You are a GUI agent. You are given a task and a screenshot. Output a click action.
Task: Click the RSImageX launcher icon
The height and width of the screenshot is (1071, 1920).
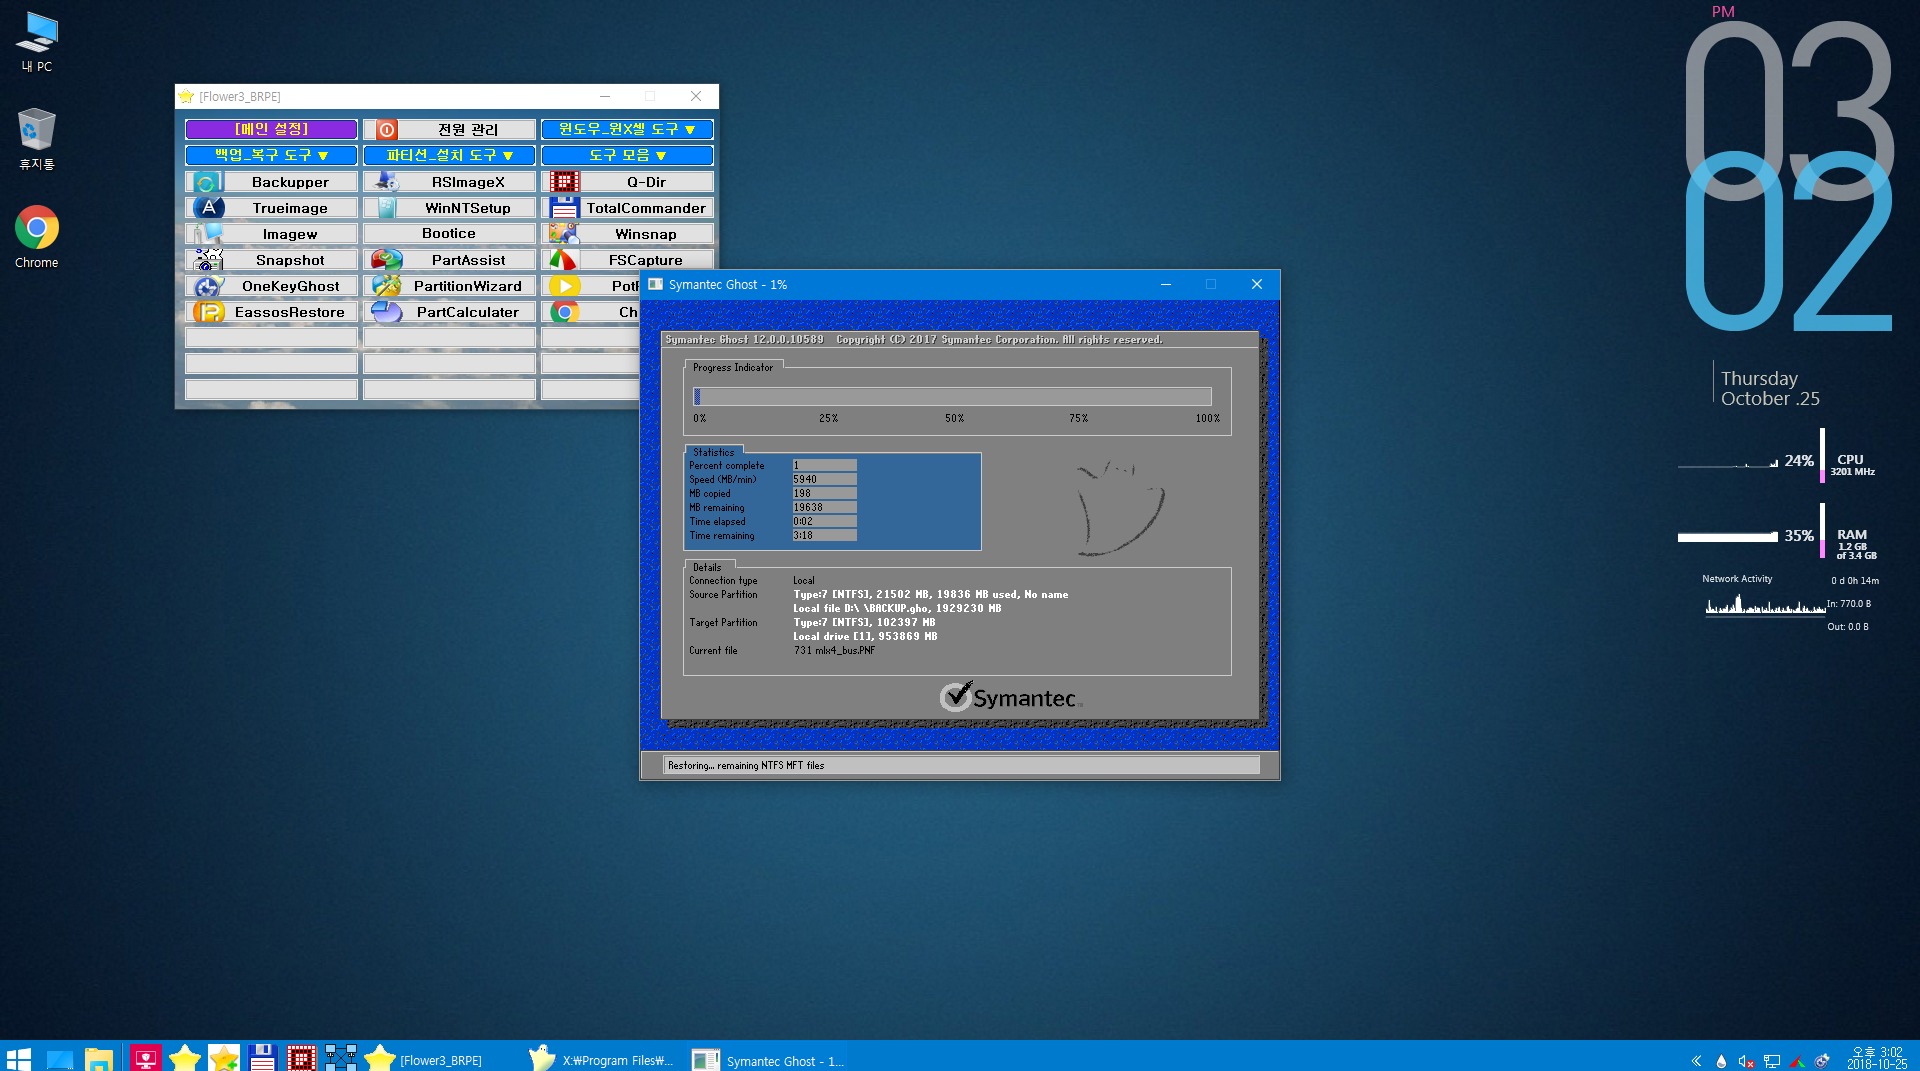tap(386, 182)
